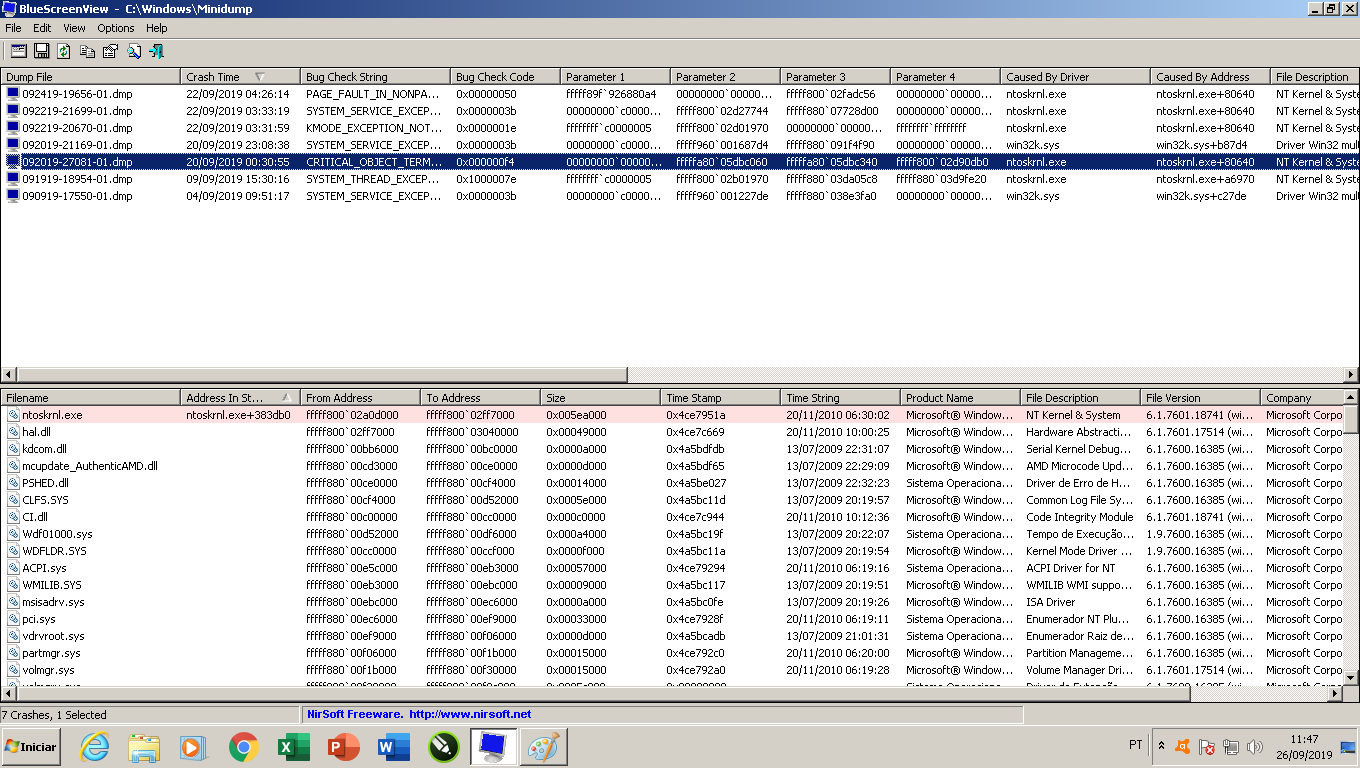Sort by Time Stamp column header
Viewport: 1360px width, 768px height.
720,397
